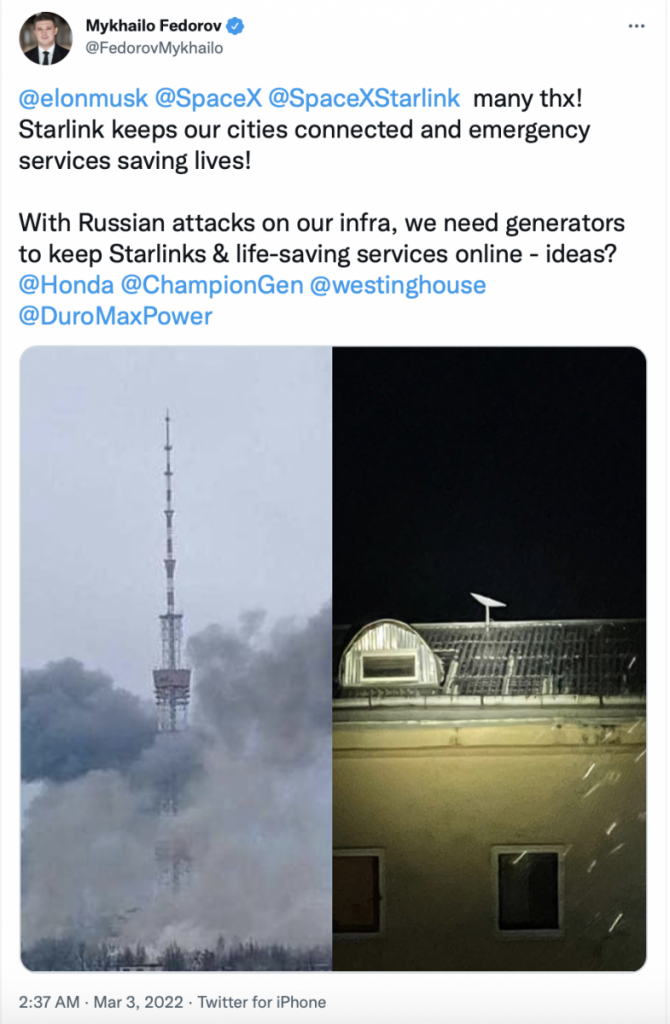Click the Mykhailo Fedorov display name

coord(153,26)
